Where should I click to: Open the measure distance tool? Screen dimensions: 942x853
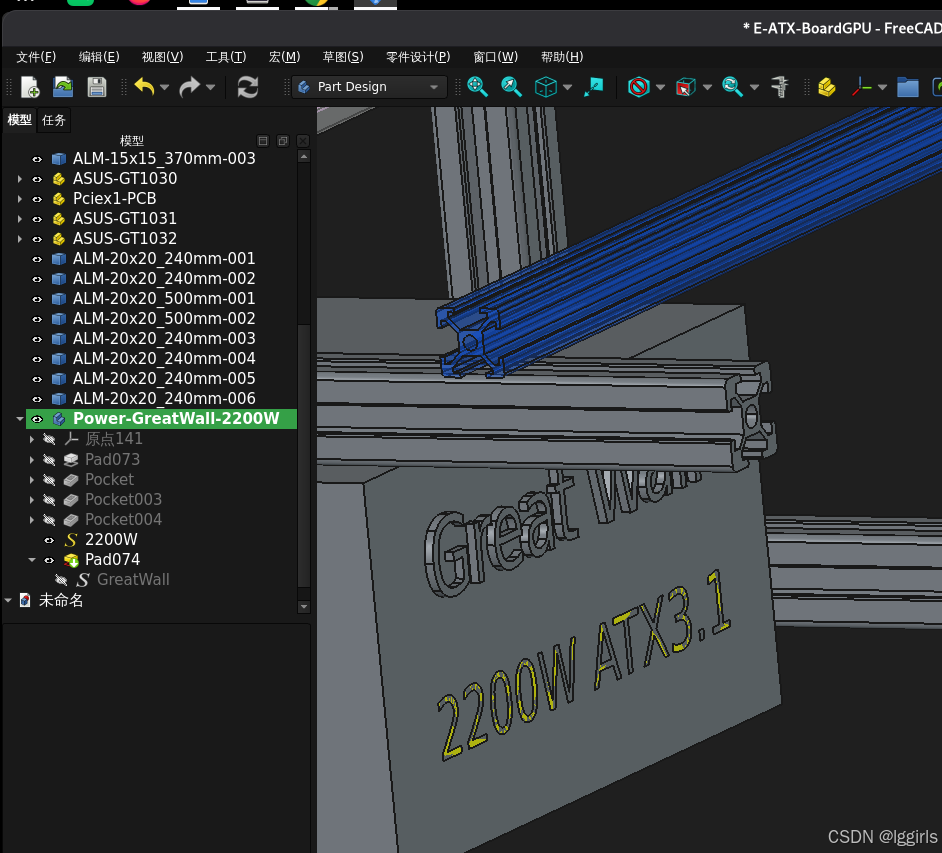(x=780, y=87)
